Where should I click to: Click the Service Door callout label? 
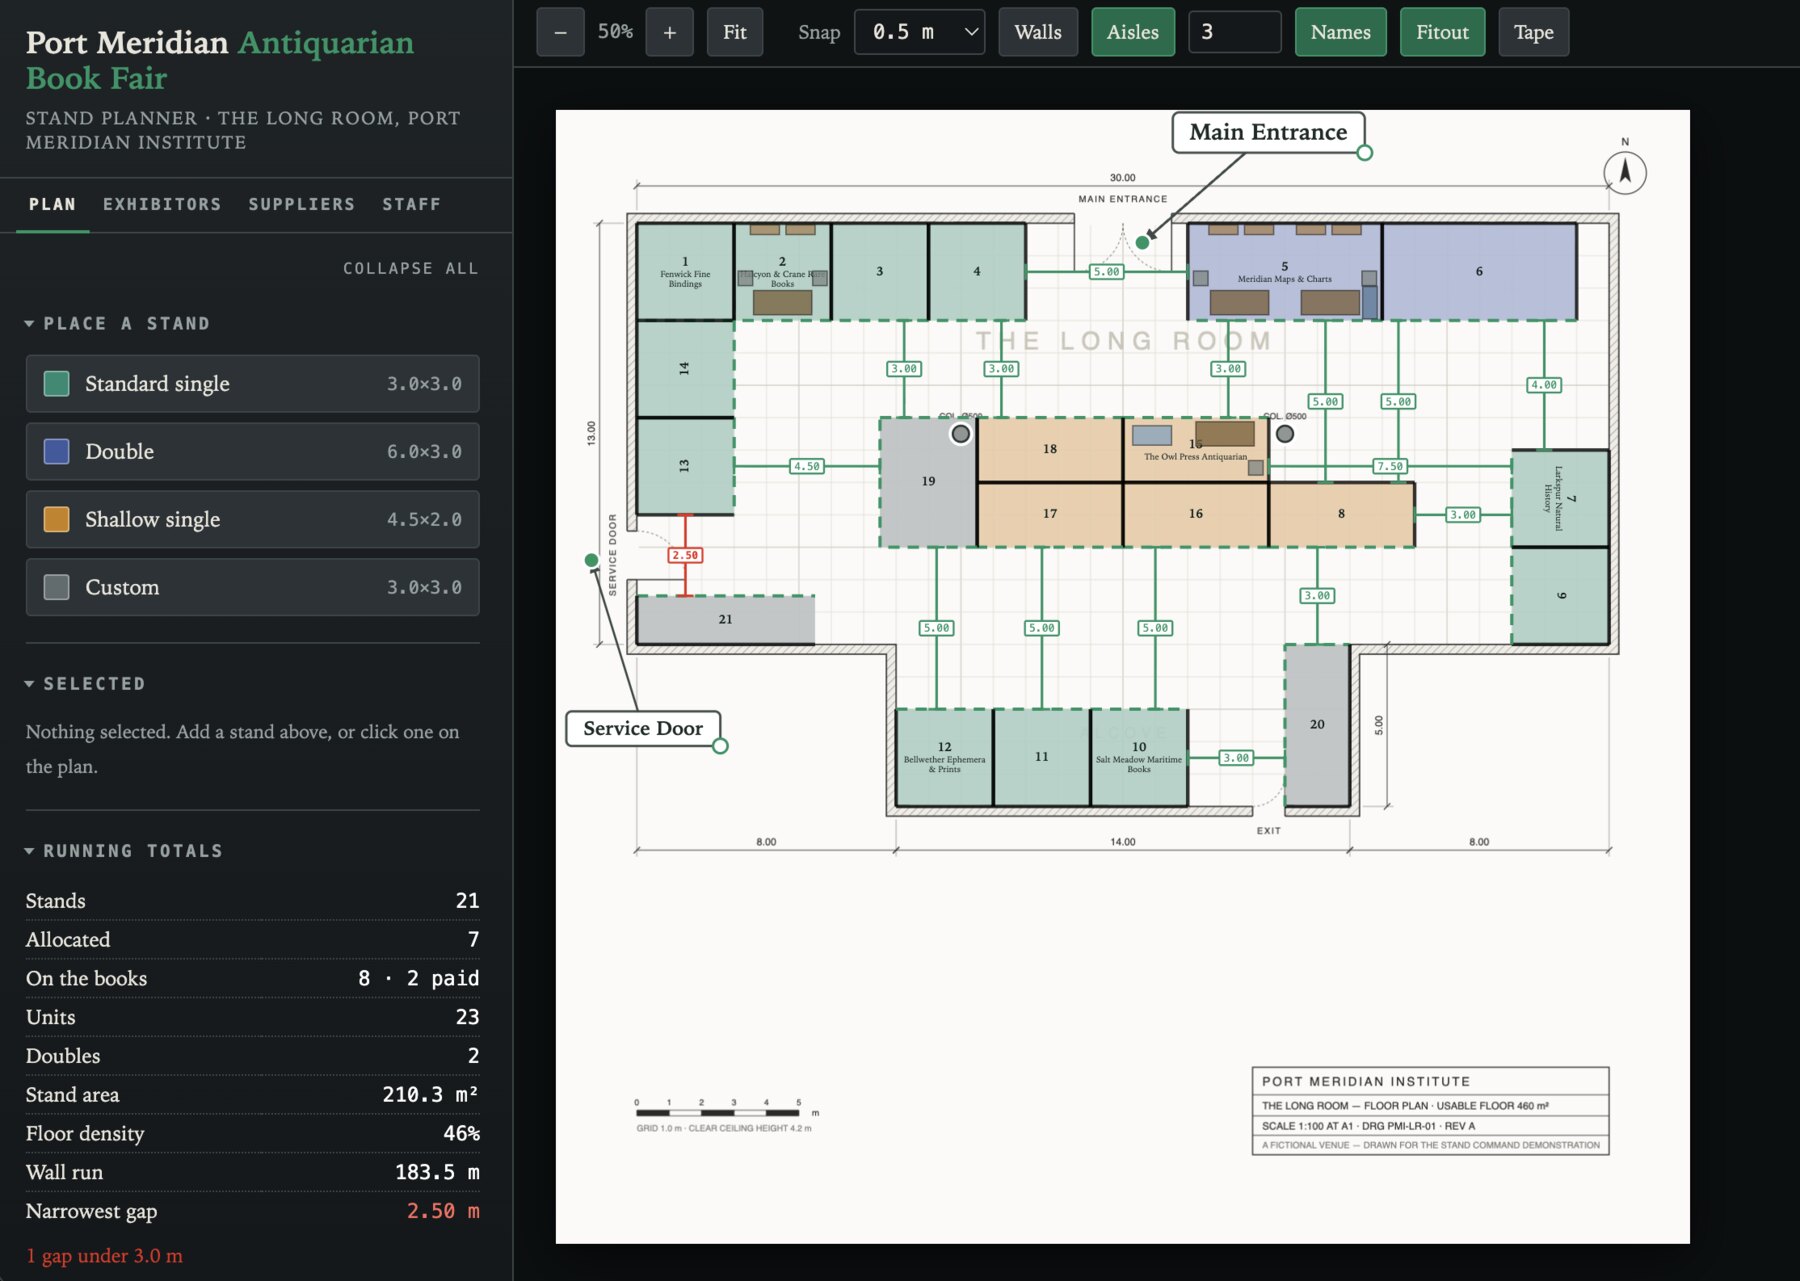click(x=643, y=728)
